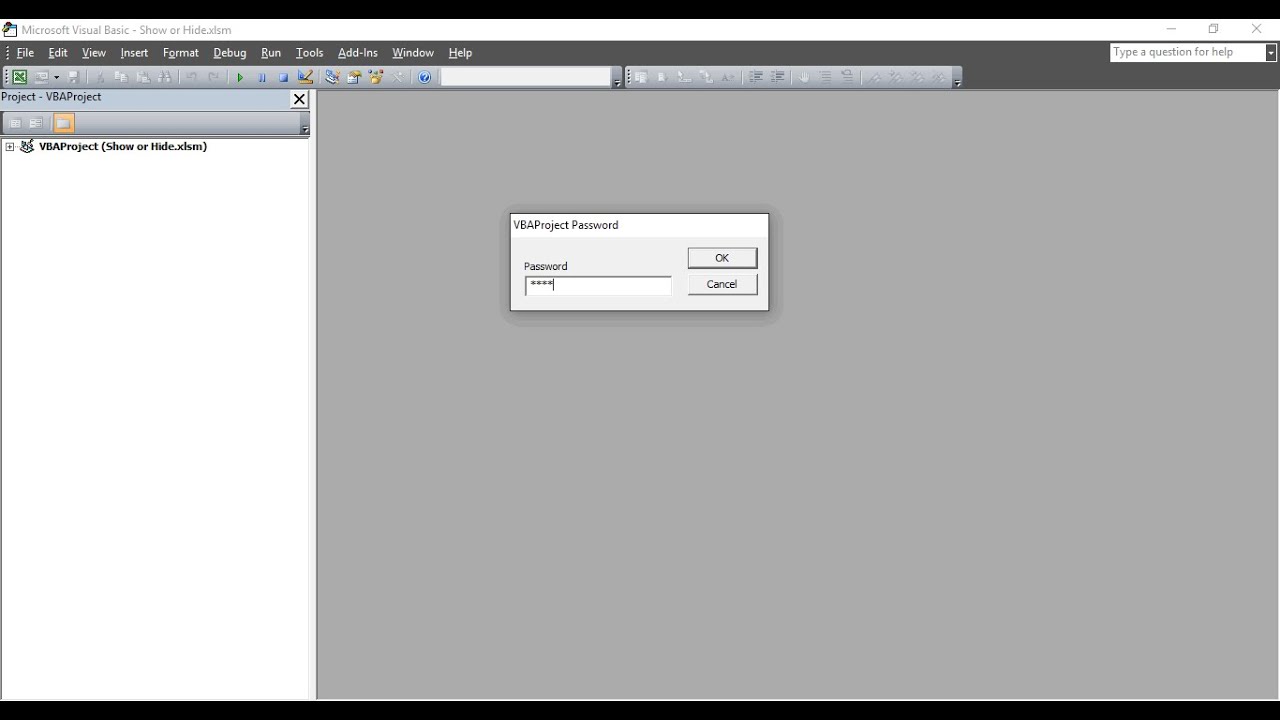The height and width of the screenshot is (720, 1280).
Task: Click the Type a question for help box
Action: (1187, 52)
